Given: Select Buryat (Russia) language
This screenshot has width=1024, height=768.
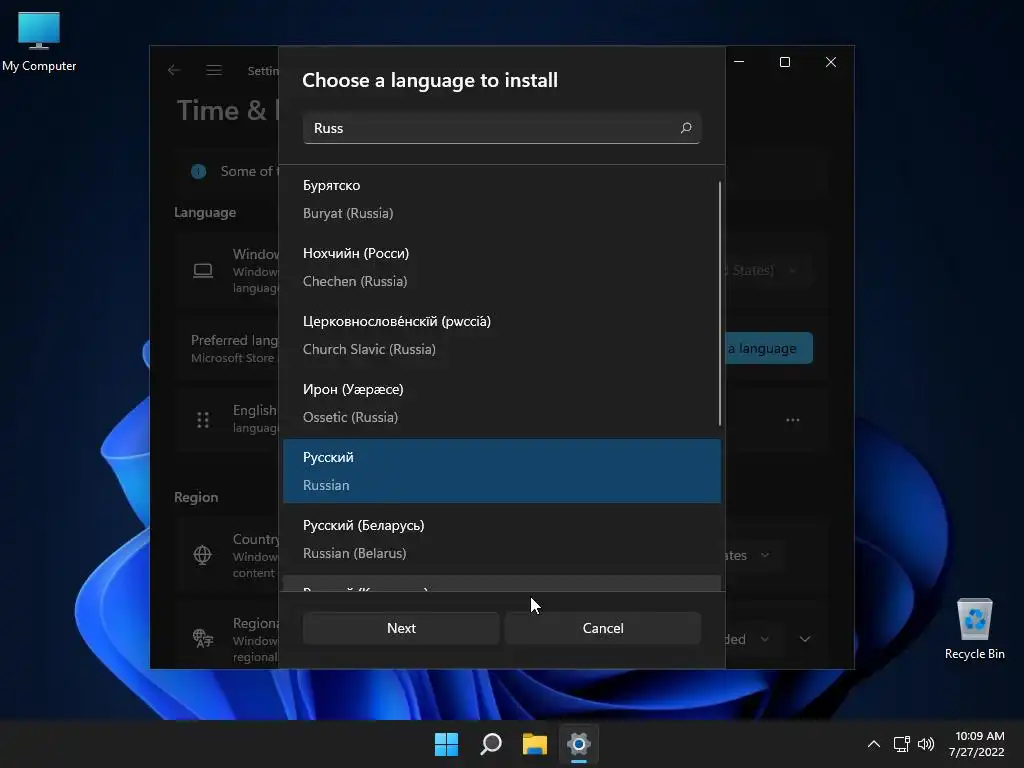Looking at the screenshot, I should pyautogui.click(x=502, y=199).
